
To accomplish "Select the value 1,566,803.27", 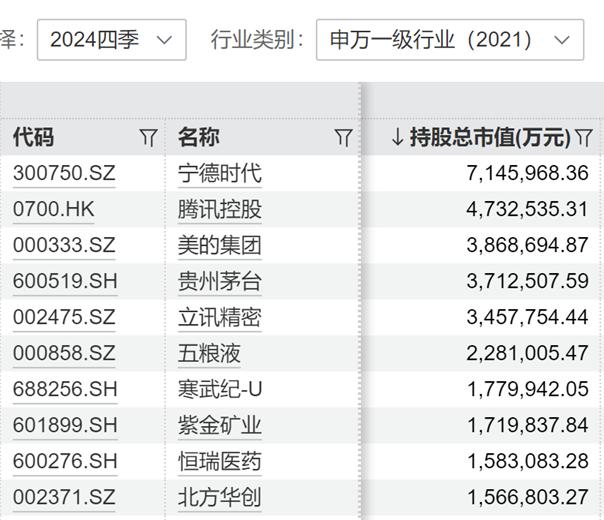I will (527, 498).
